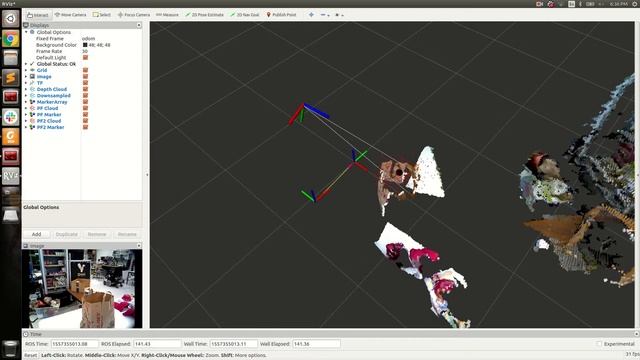640x360 pixels.
Task: Expand the Depth Cloud display node
Action: (26, 89)
